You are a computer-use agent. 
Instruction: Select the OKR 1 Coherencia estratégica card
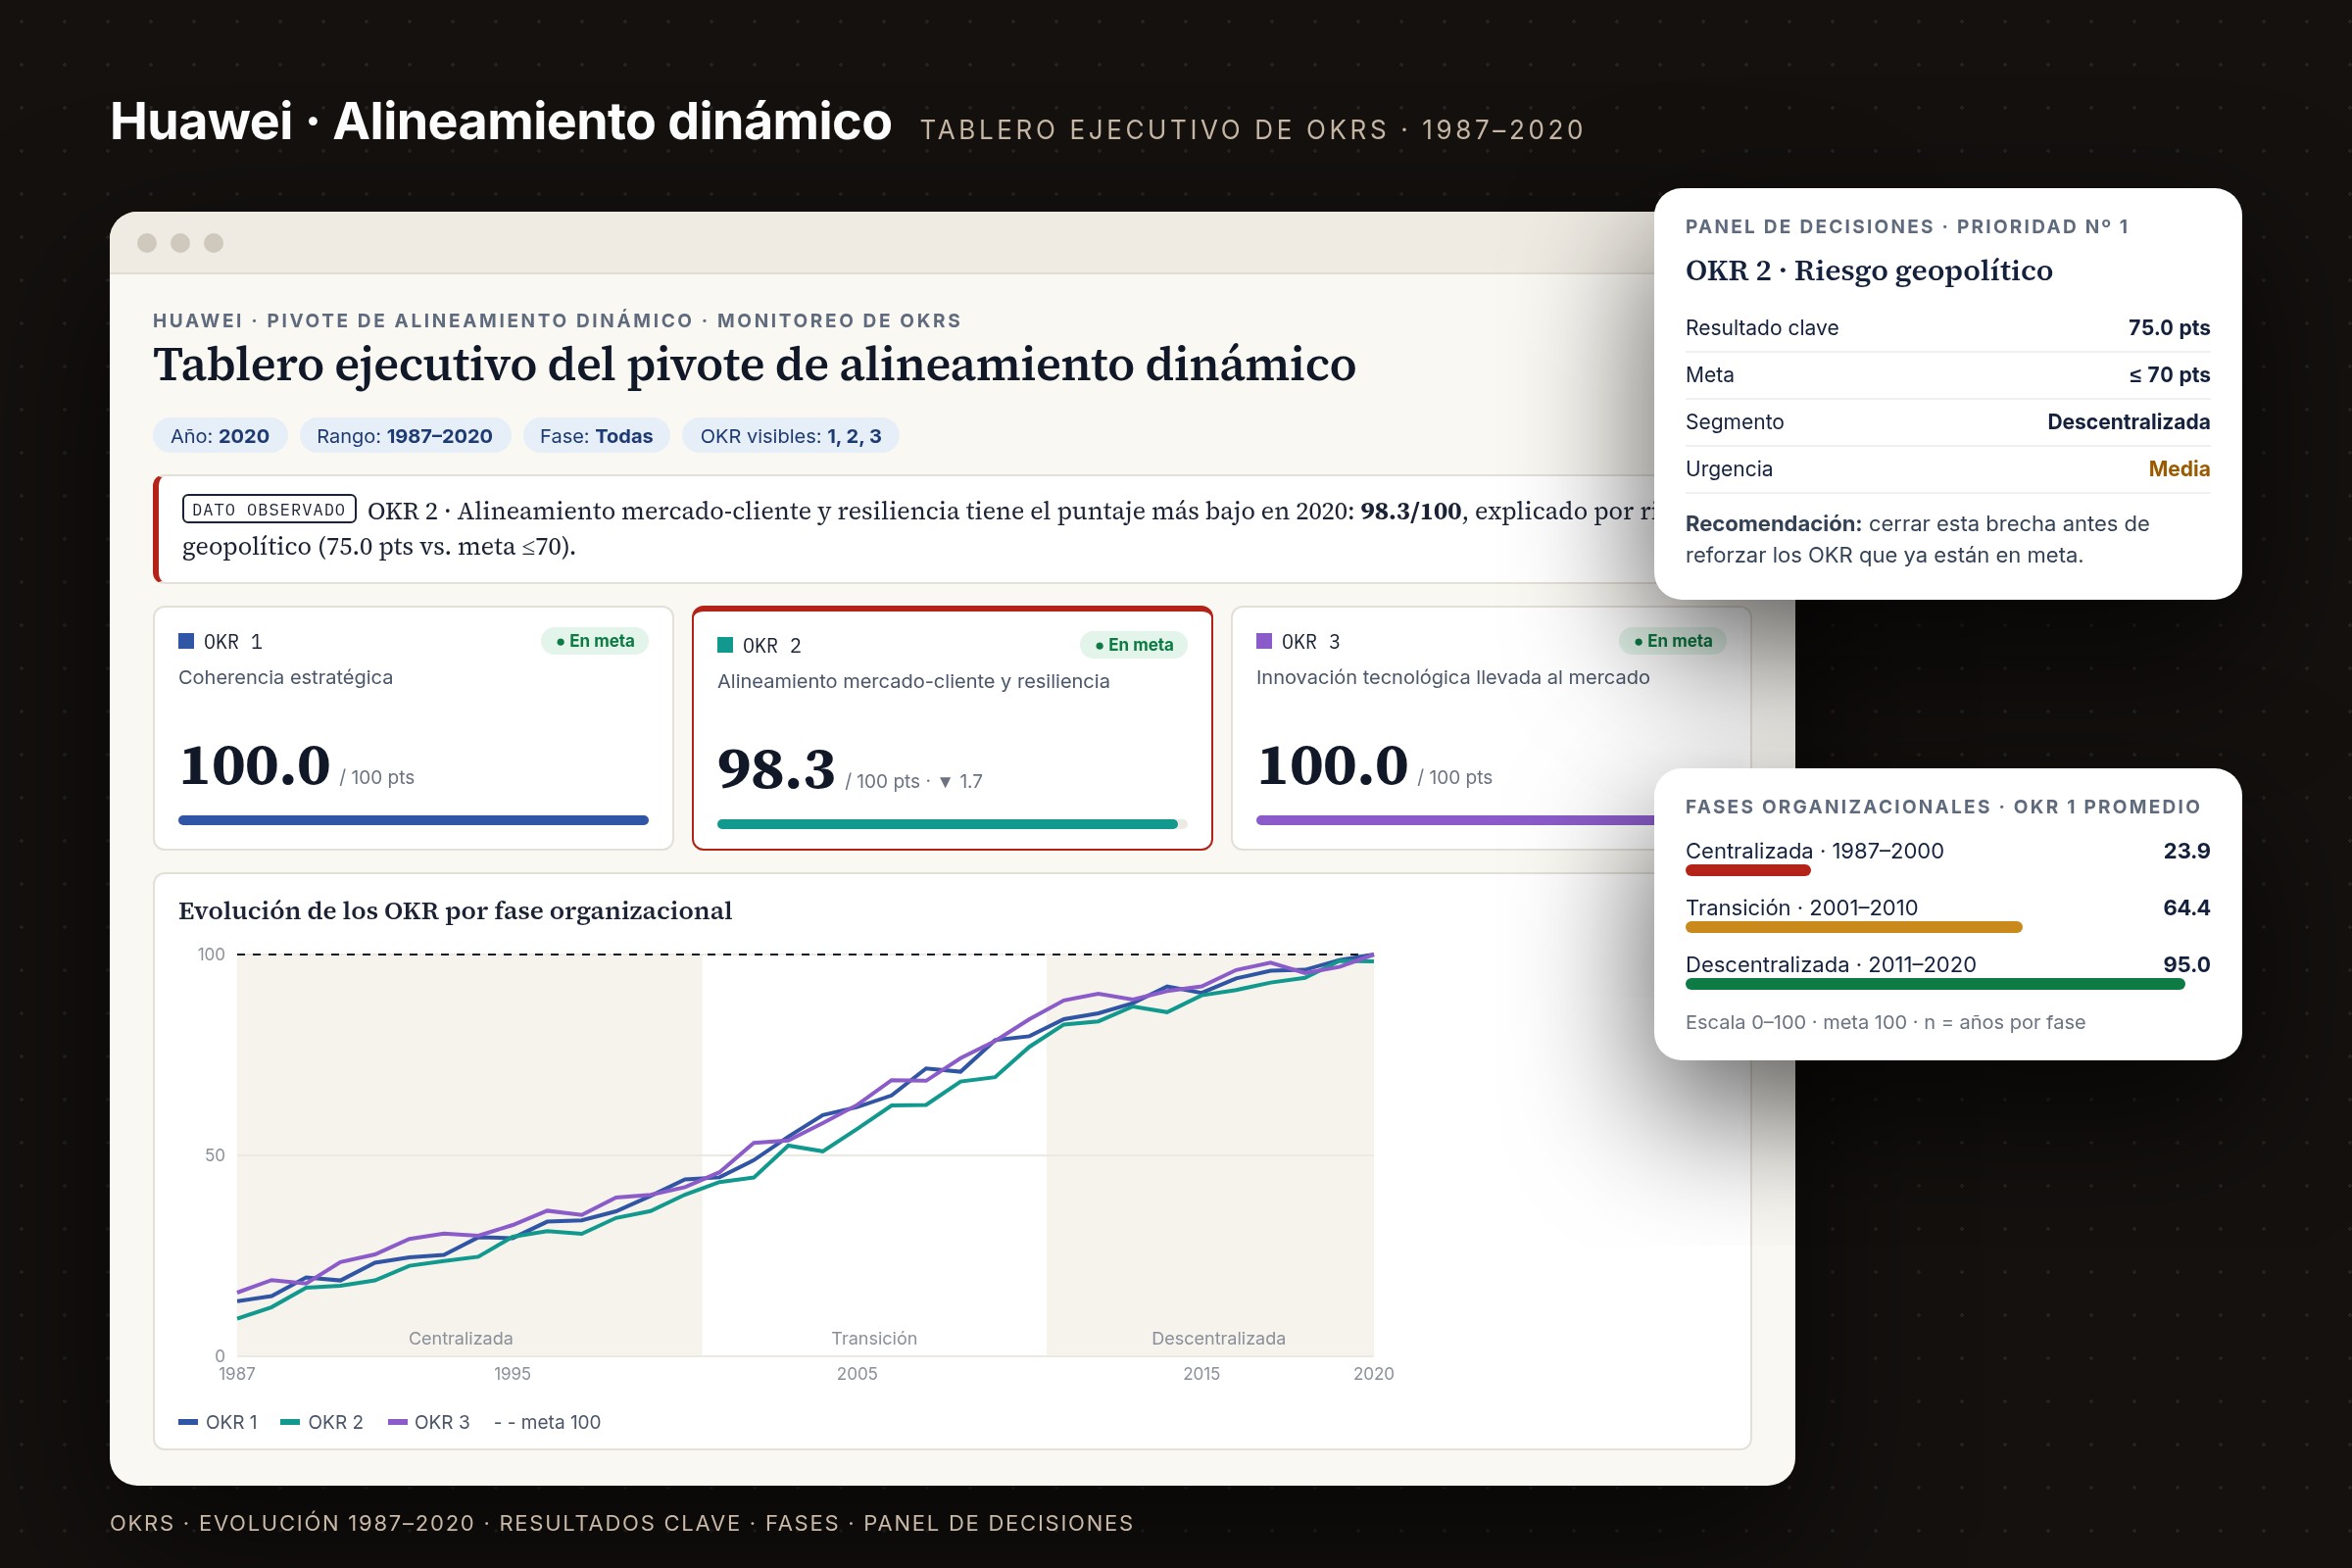point(413,728)
